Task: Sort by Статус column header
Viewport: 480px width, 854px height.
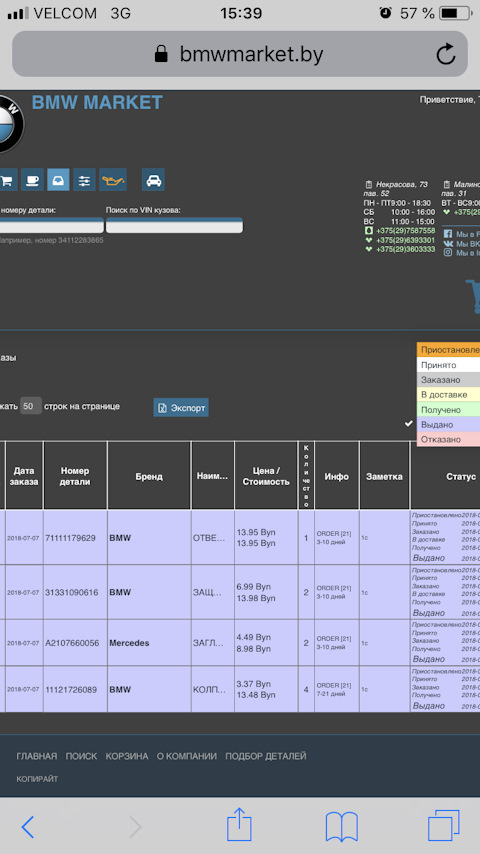Action: tap(446, 476)
